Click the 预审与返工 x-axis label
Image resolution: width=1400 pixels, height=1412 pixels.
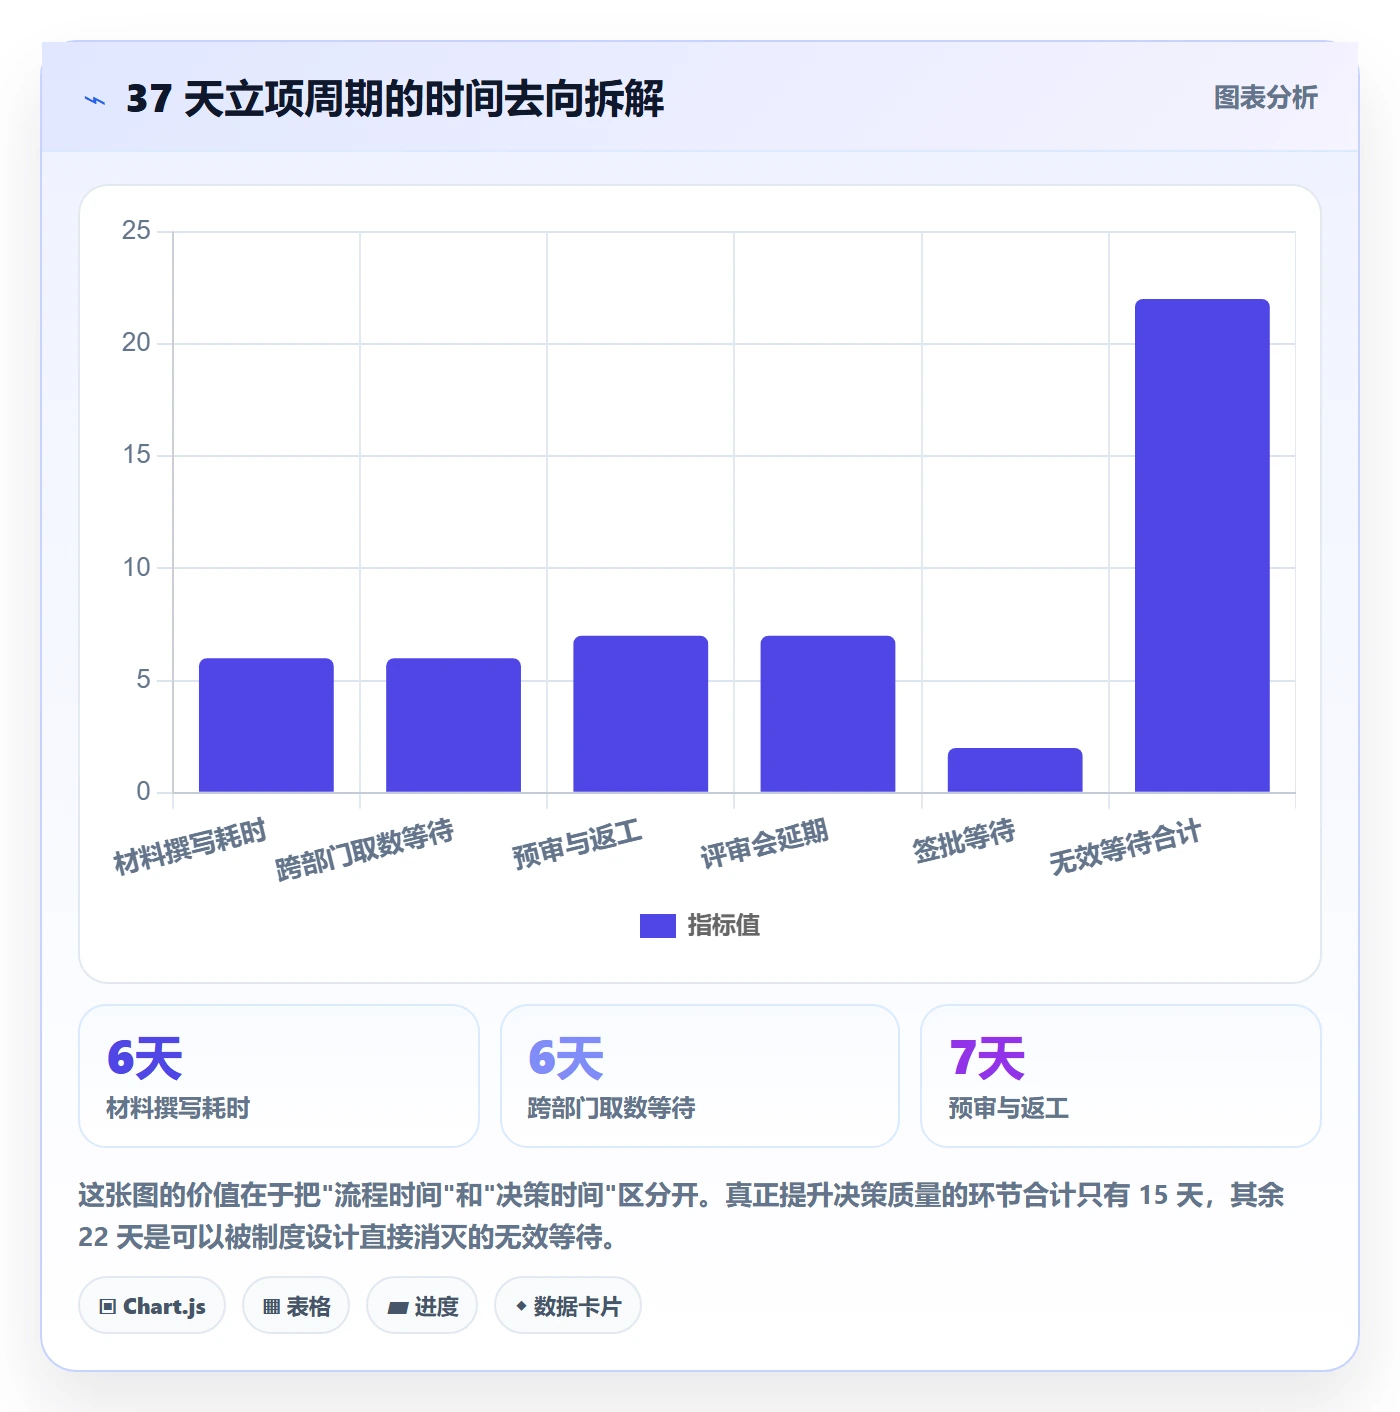[x=577, y=844]
